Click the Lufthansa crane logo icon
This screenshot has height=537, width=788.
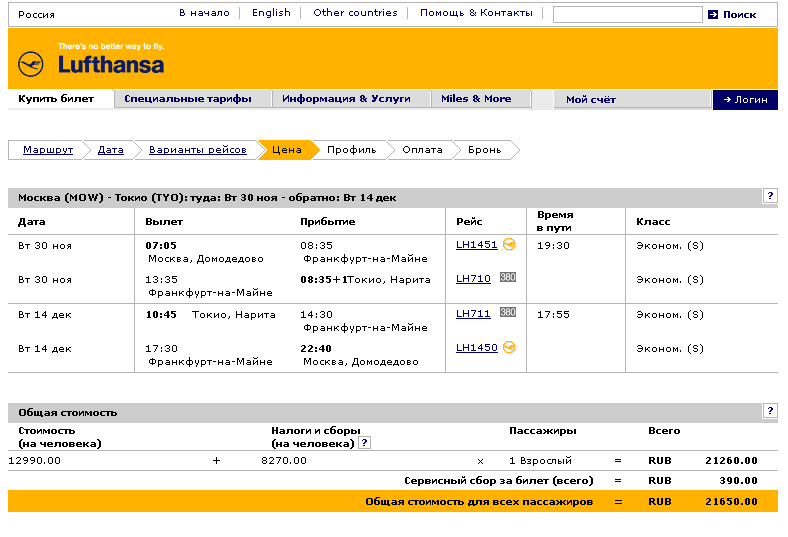coord(31,64)
